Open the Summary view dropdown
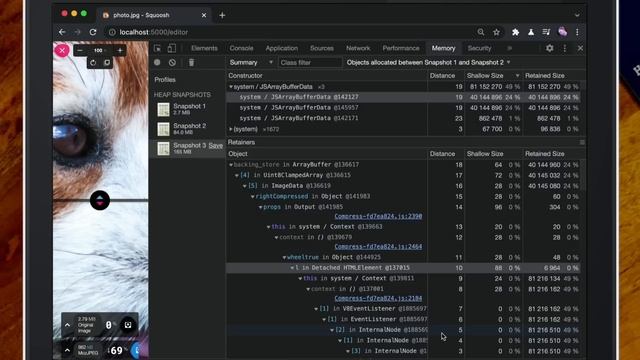Screen dimensions: 640x360 click(x=251, y=62)
